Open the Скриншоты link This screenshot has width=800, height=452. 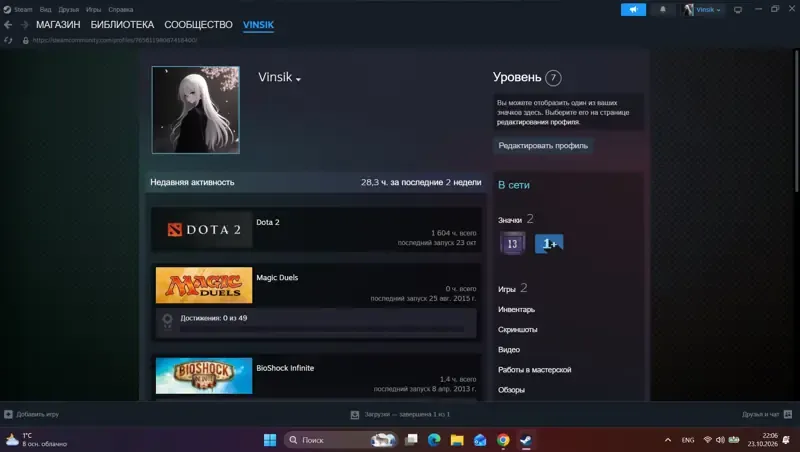(517, 329)
